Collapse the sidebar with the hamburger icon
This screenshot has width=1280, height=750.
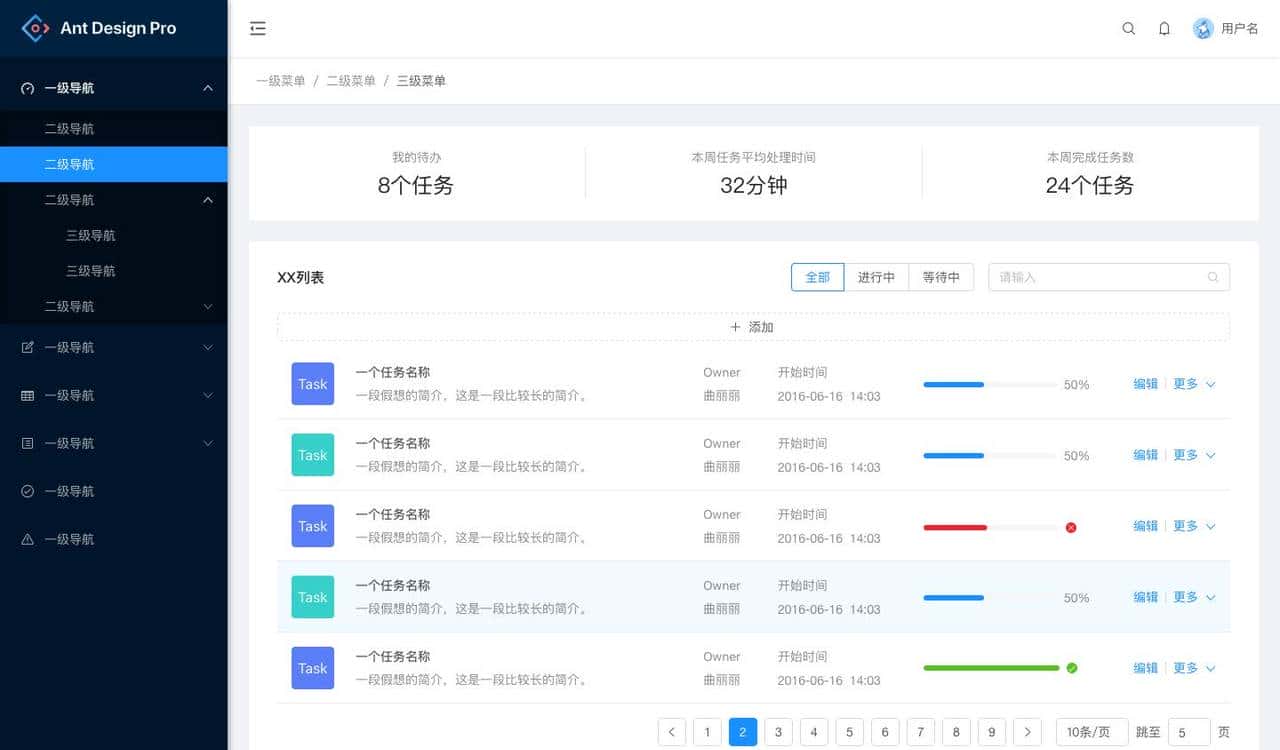[258, 28]
